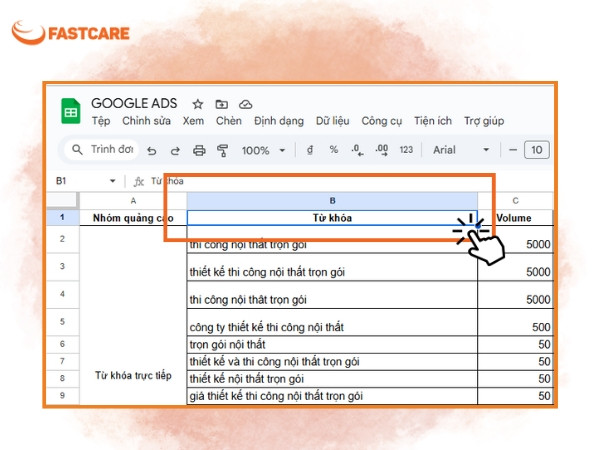Open the B1 name box dropdown arrow

coord(112,181)
